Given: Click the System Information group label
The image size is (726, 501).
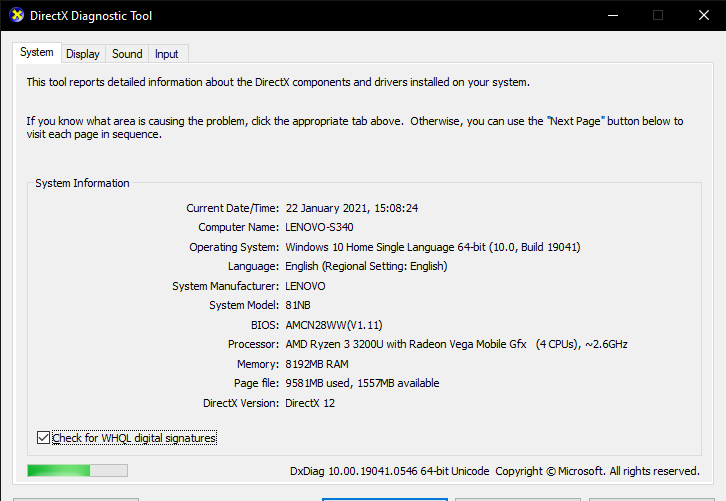Looking at the screenshot, I should (x=82, y=183).
